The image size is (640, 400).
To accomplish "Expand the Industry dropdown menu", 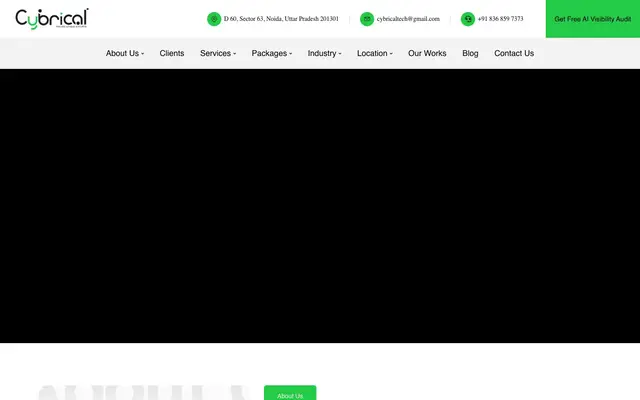I will (x=324, y=53).
